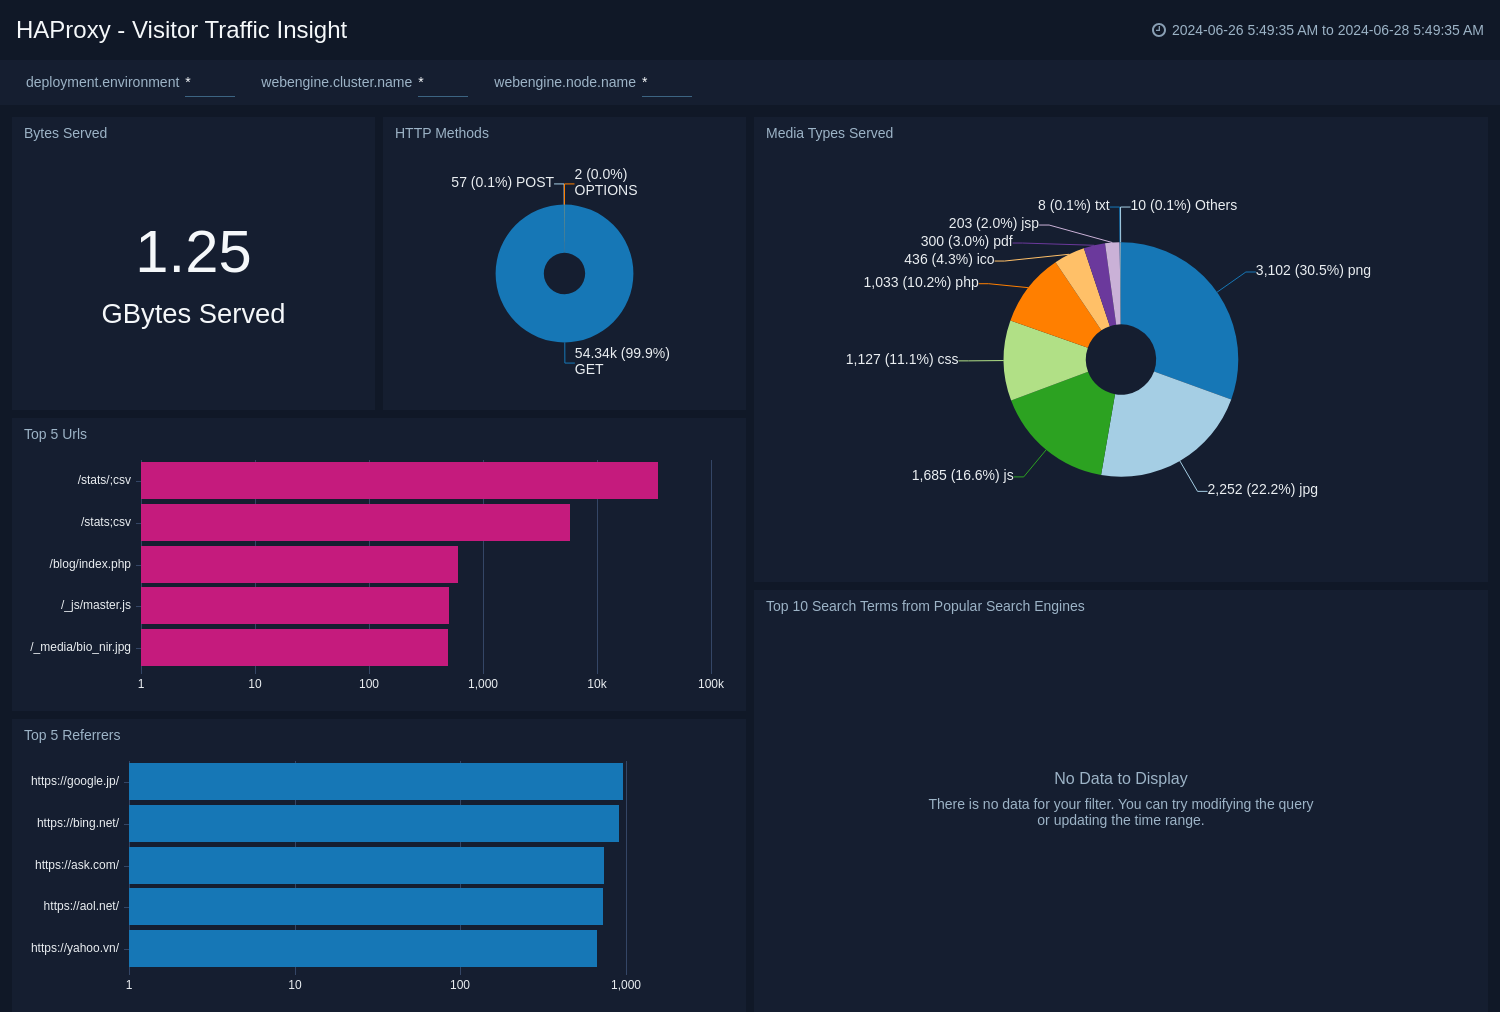The image size is (1500, 1012).
Task: Click the 10 (0.1%) Others label
Action: 1183,205
